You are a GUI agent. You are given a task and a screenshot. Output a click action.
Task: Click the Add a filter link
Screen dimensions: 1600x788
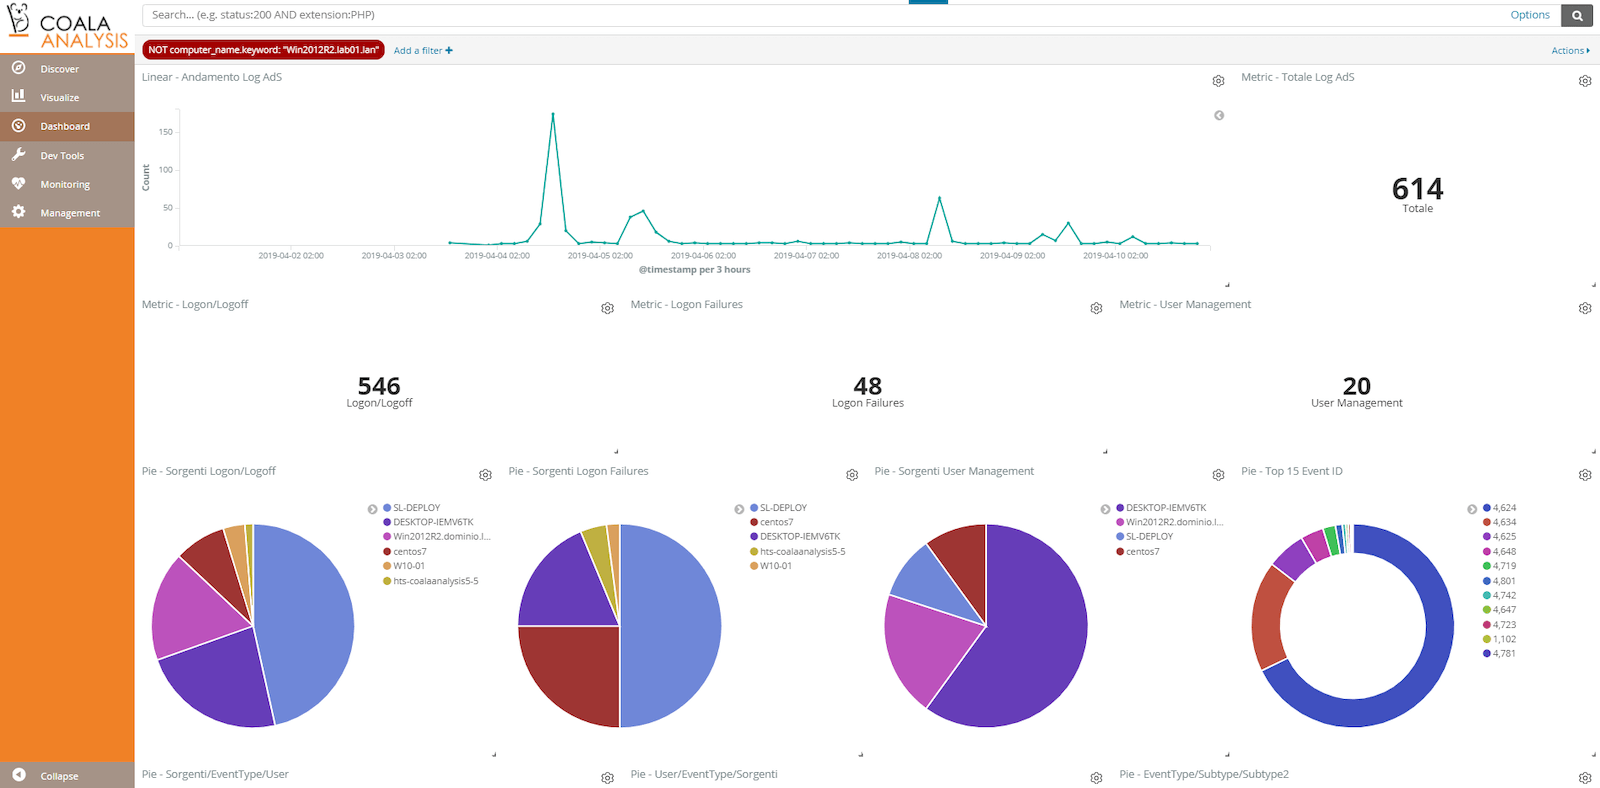(x=423, y=51)
